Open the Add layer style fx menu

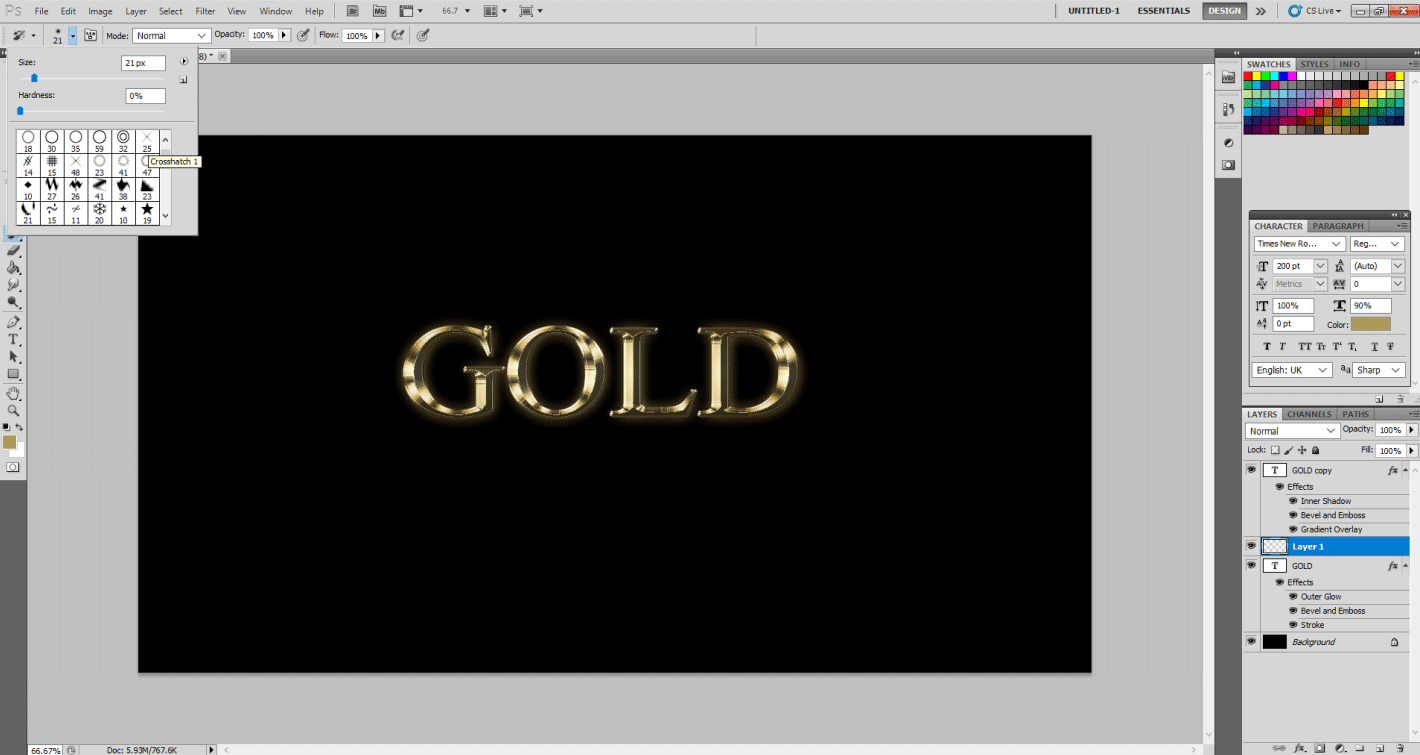coord(1299,747)
